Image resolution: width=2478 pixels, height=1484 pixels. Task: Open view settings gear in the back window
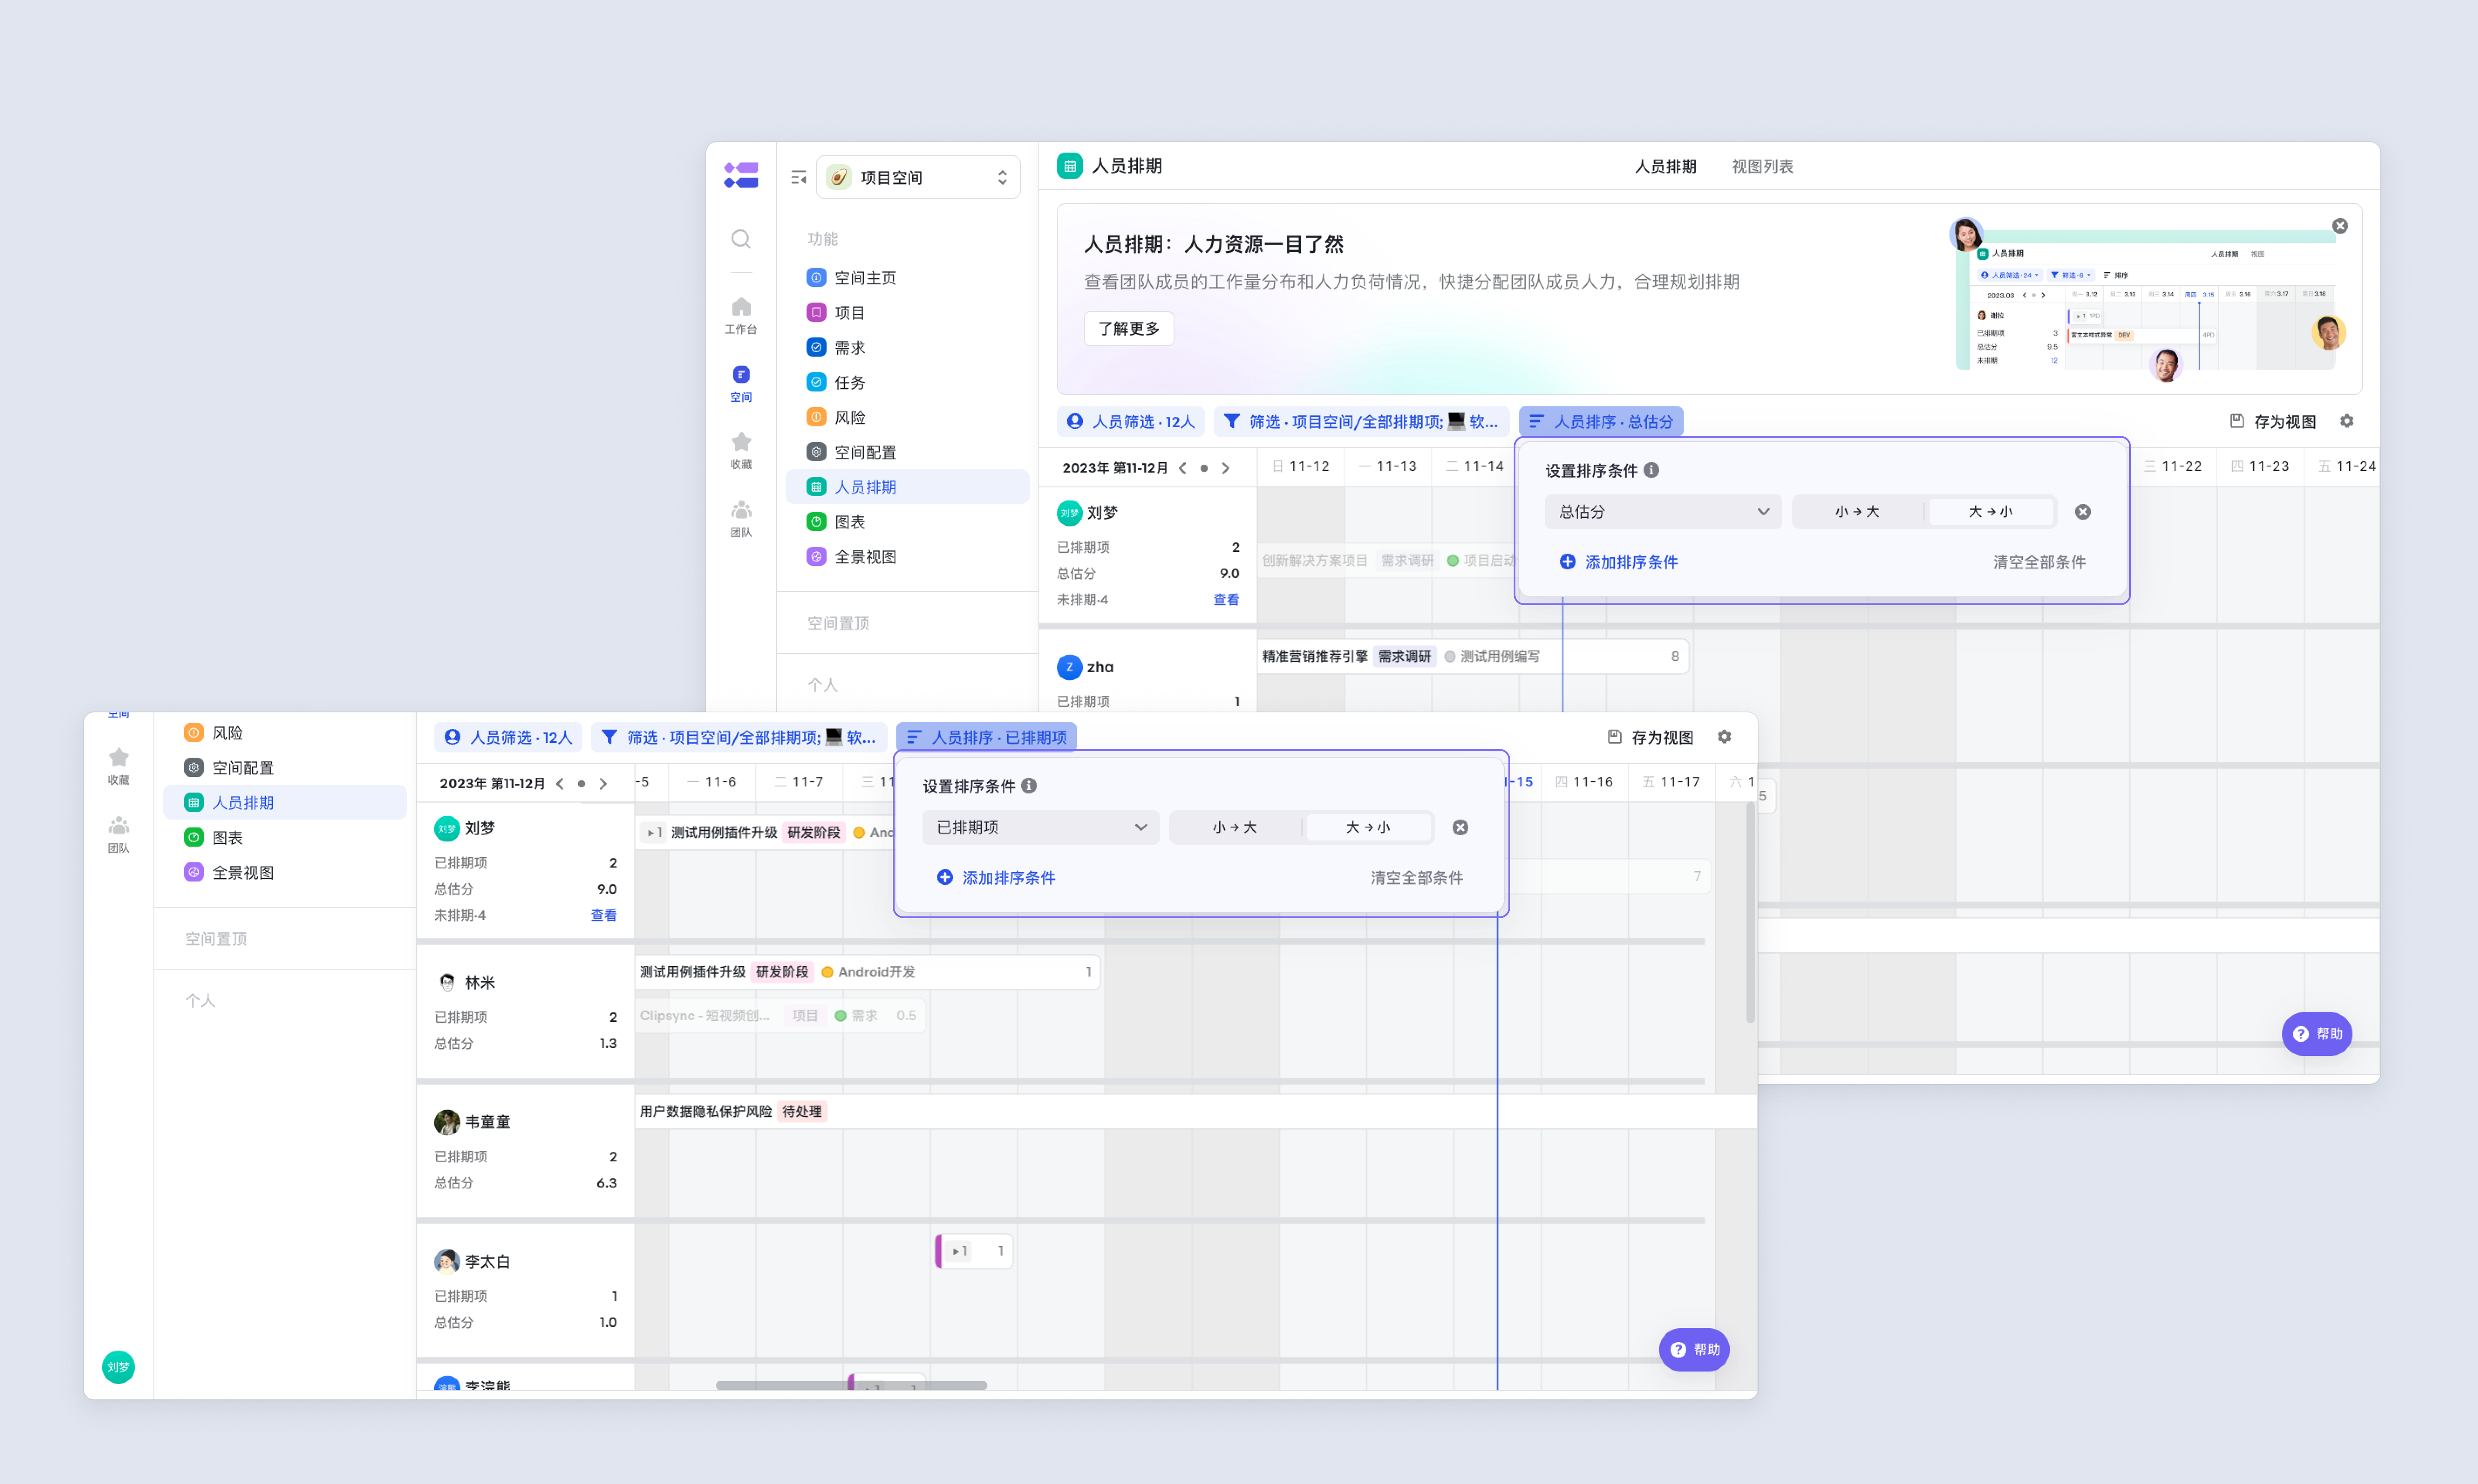[x=2347, y=421]
